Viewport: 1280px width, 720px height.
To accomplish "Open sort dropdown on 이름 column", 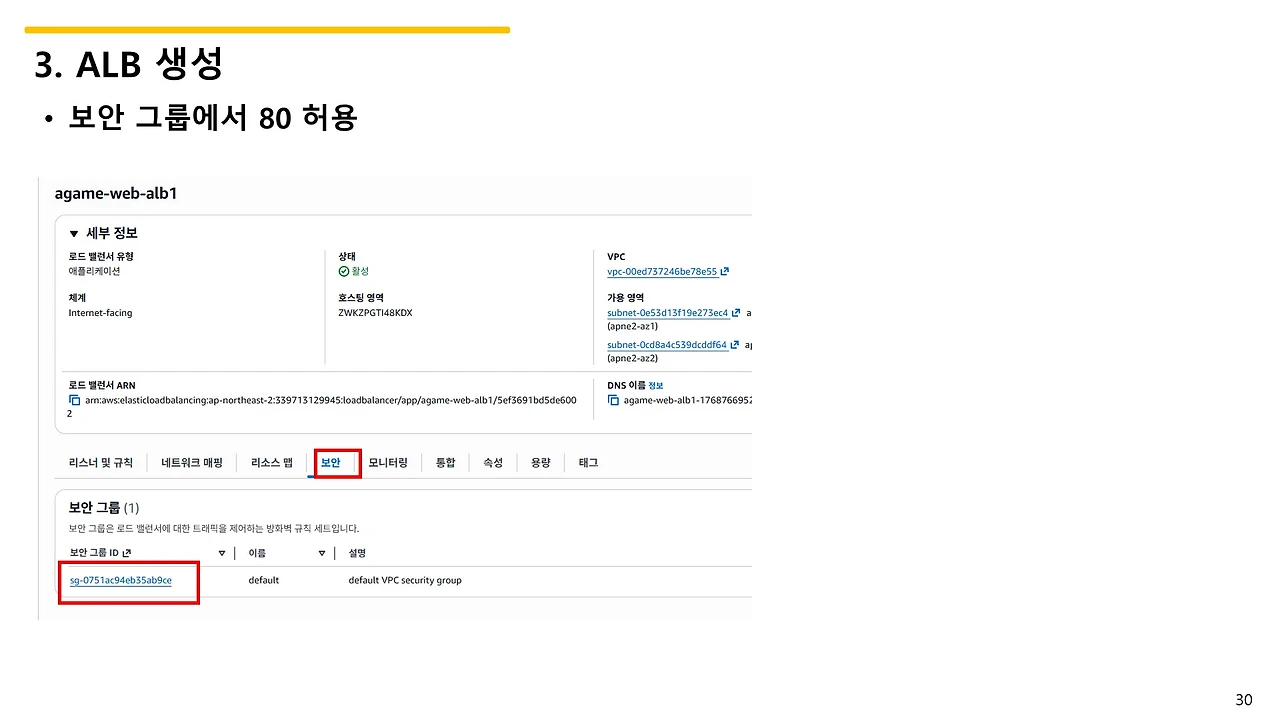I will point(322,553).
